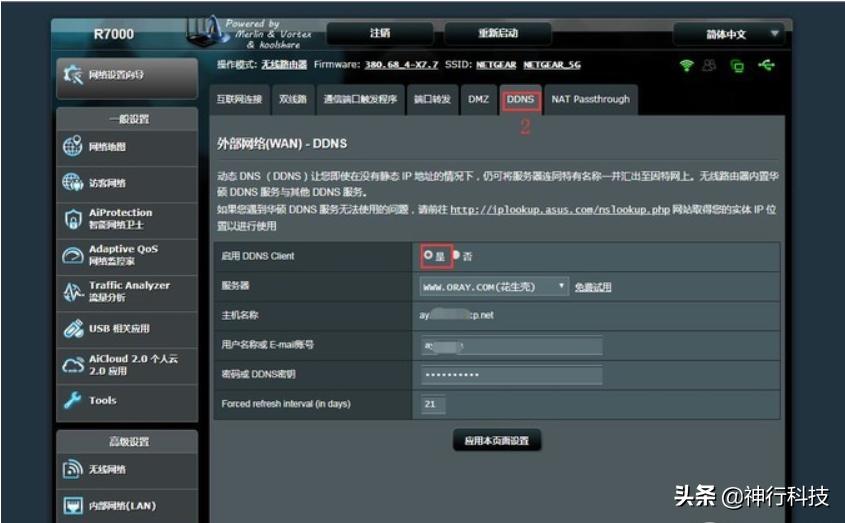Image resolution: width=845 pixels, height=523 pixels.
Task: Click the router logo image
Action: [207, 31]
